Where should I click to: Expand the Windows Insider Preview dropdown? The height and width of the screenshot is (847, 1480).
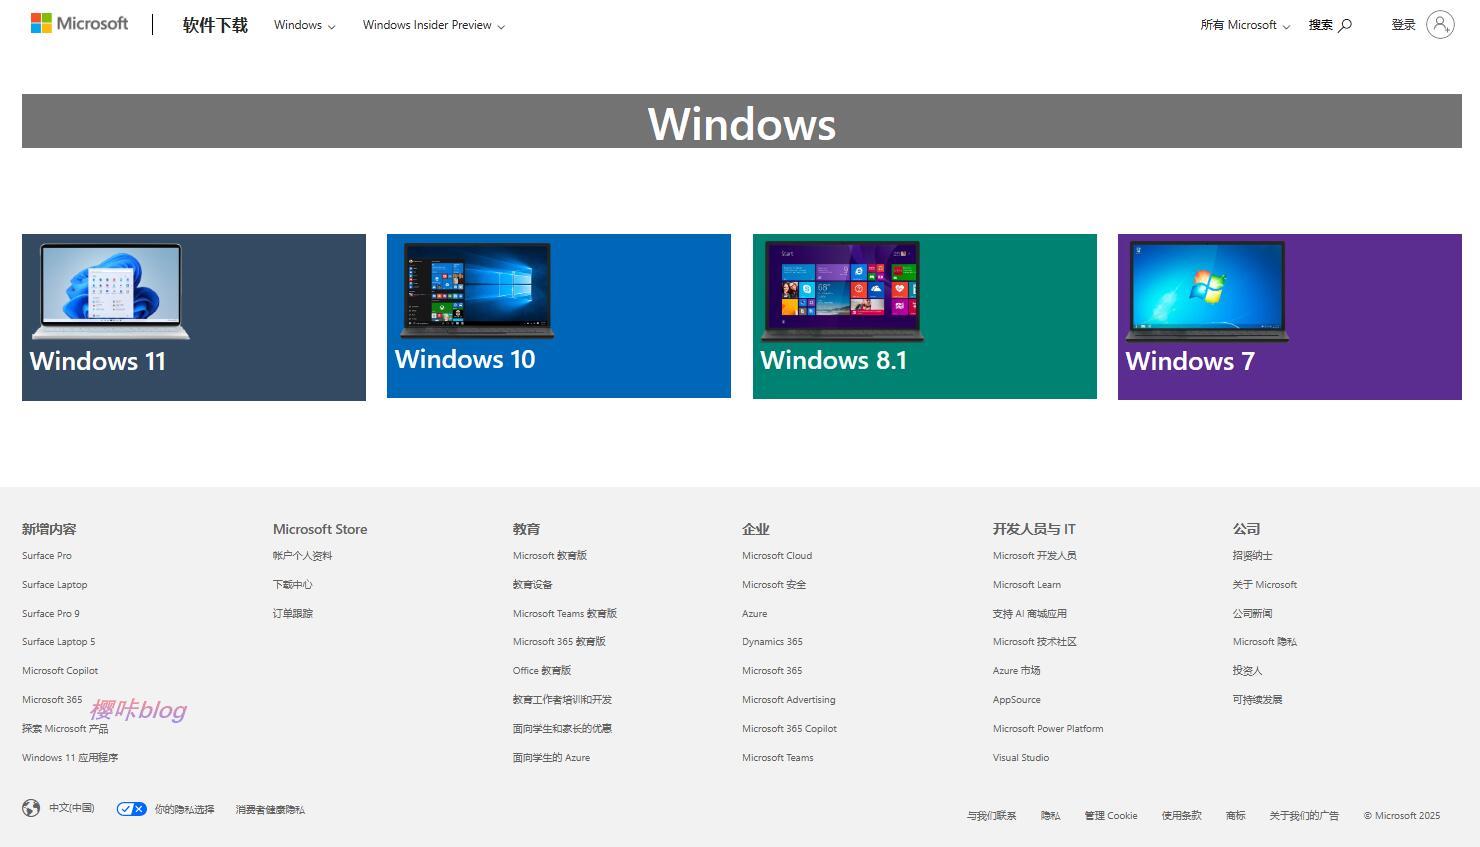tap(434, 25)
